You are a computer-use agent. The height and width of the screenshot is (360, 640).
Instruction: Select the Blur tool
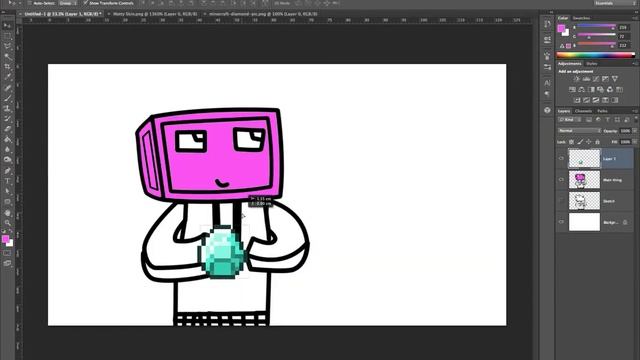point(7,149)
